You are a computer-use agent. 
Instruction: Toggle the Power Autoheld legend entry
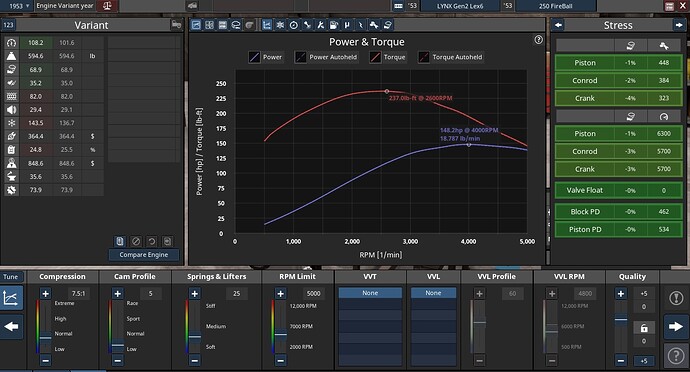click(327, 57)
